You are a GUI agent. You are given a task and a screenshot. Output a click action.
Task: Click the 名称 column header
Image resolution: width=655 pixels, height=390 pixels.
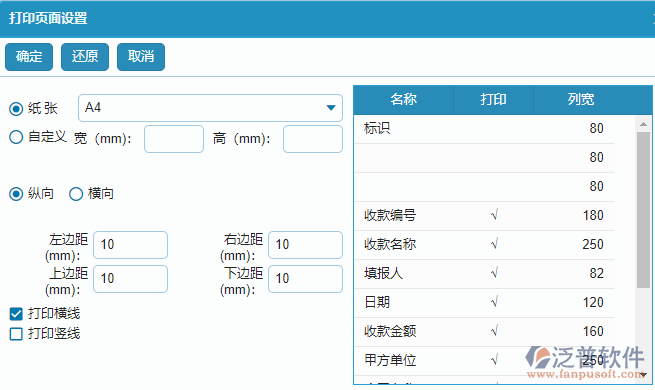[x=404, y=99]
